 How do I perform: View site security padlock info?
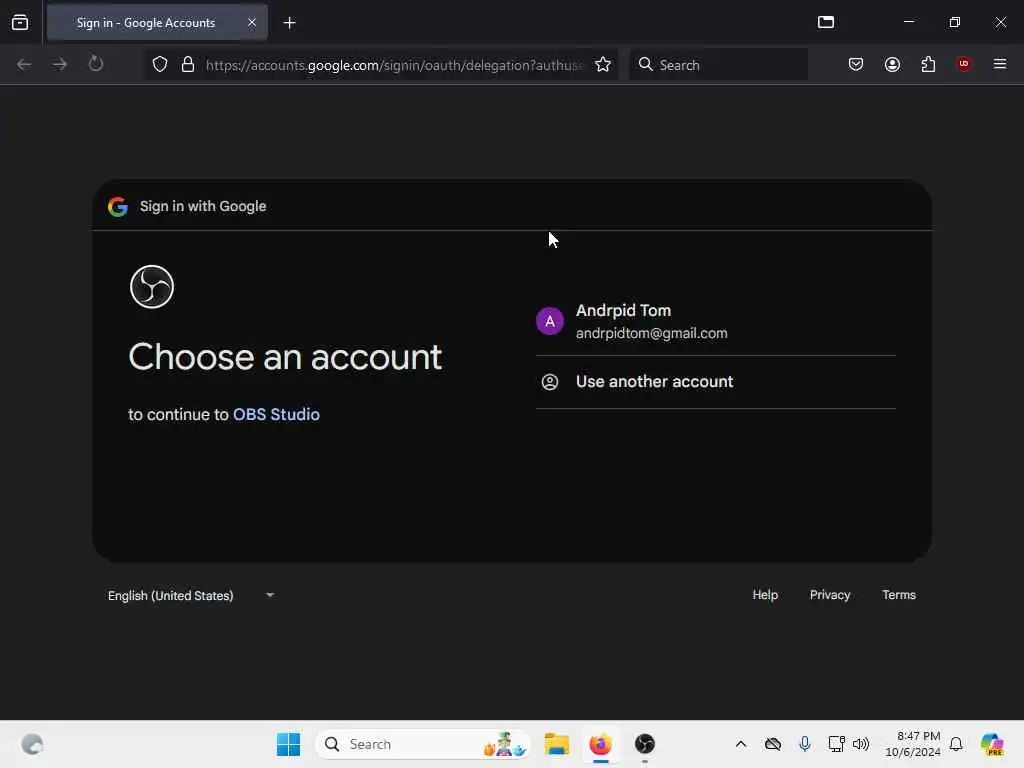click(x=188, y=65)
